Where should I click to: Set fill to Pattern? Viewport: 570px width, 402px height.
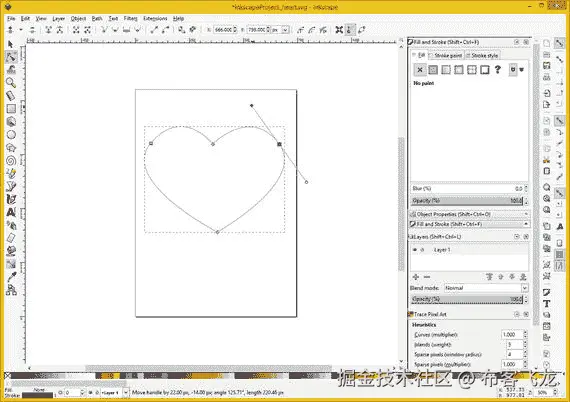click(x=472, y=70)
